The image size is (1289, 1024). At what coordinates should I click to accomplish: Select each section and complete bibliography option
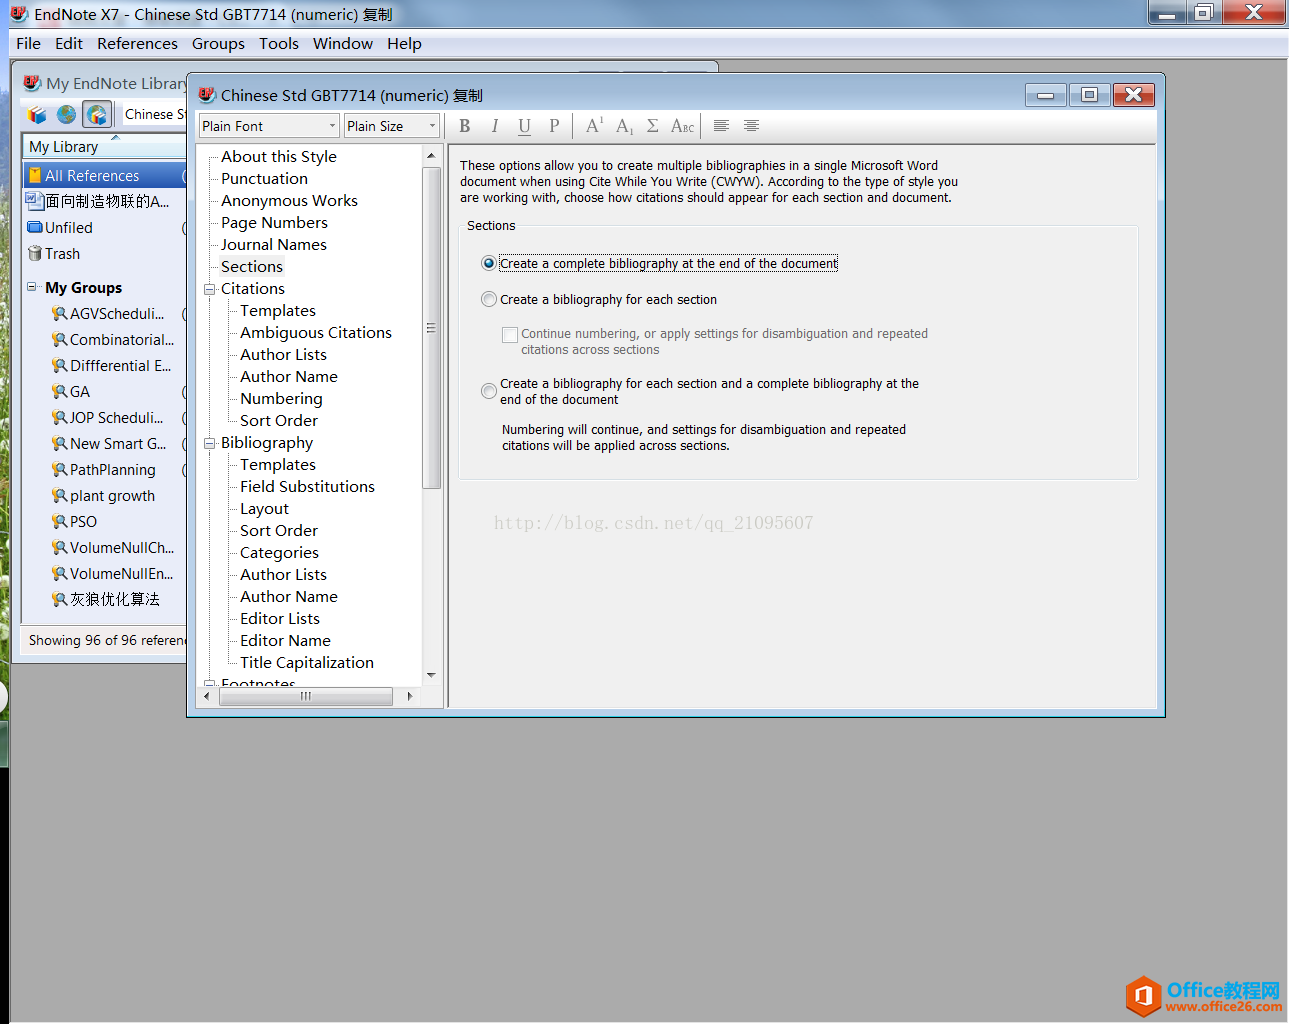[x=489, y=391]
